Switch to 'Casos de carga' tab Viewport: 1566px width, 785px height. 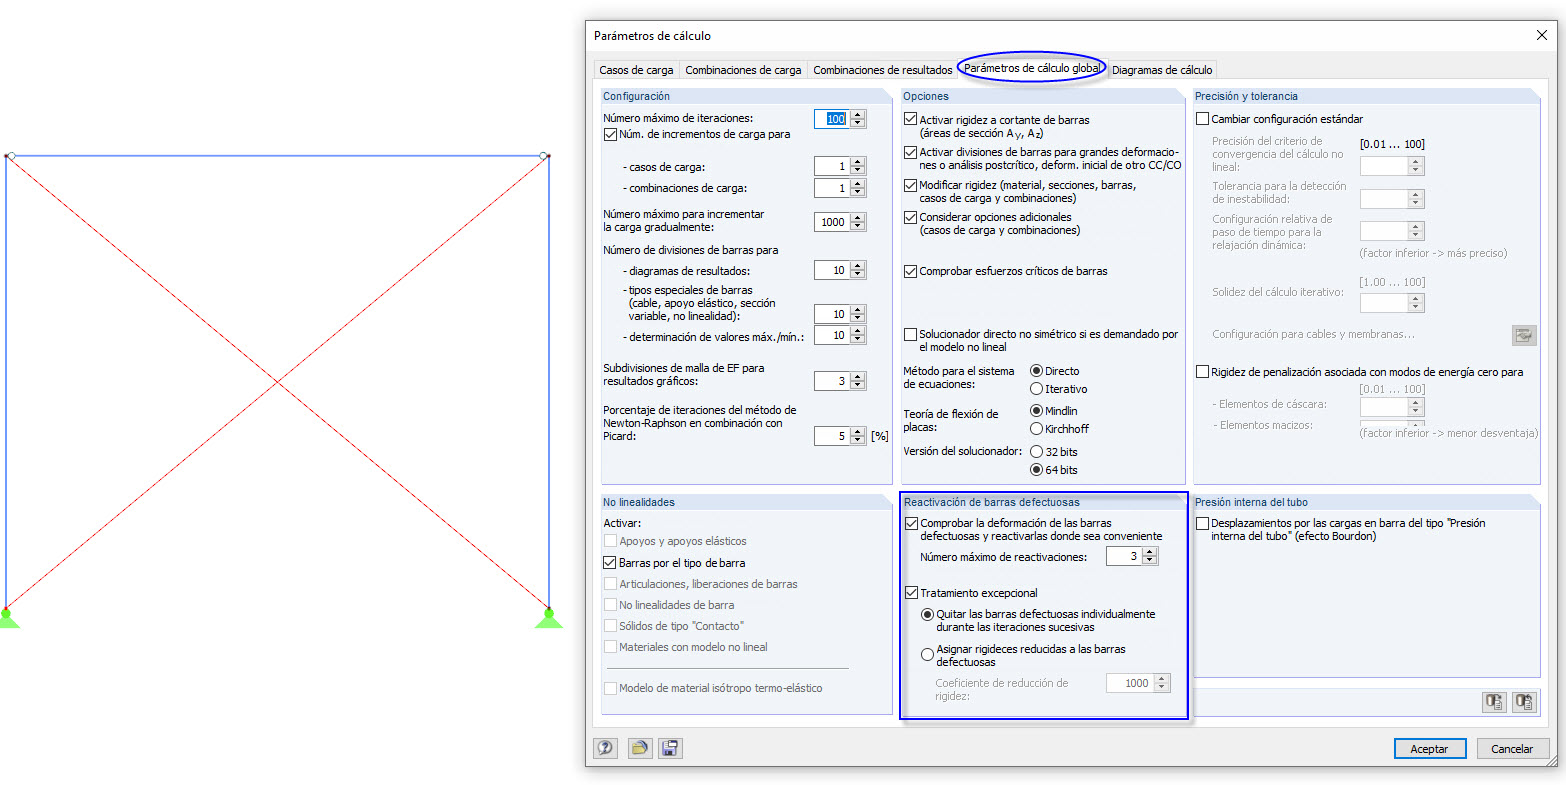636,70
